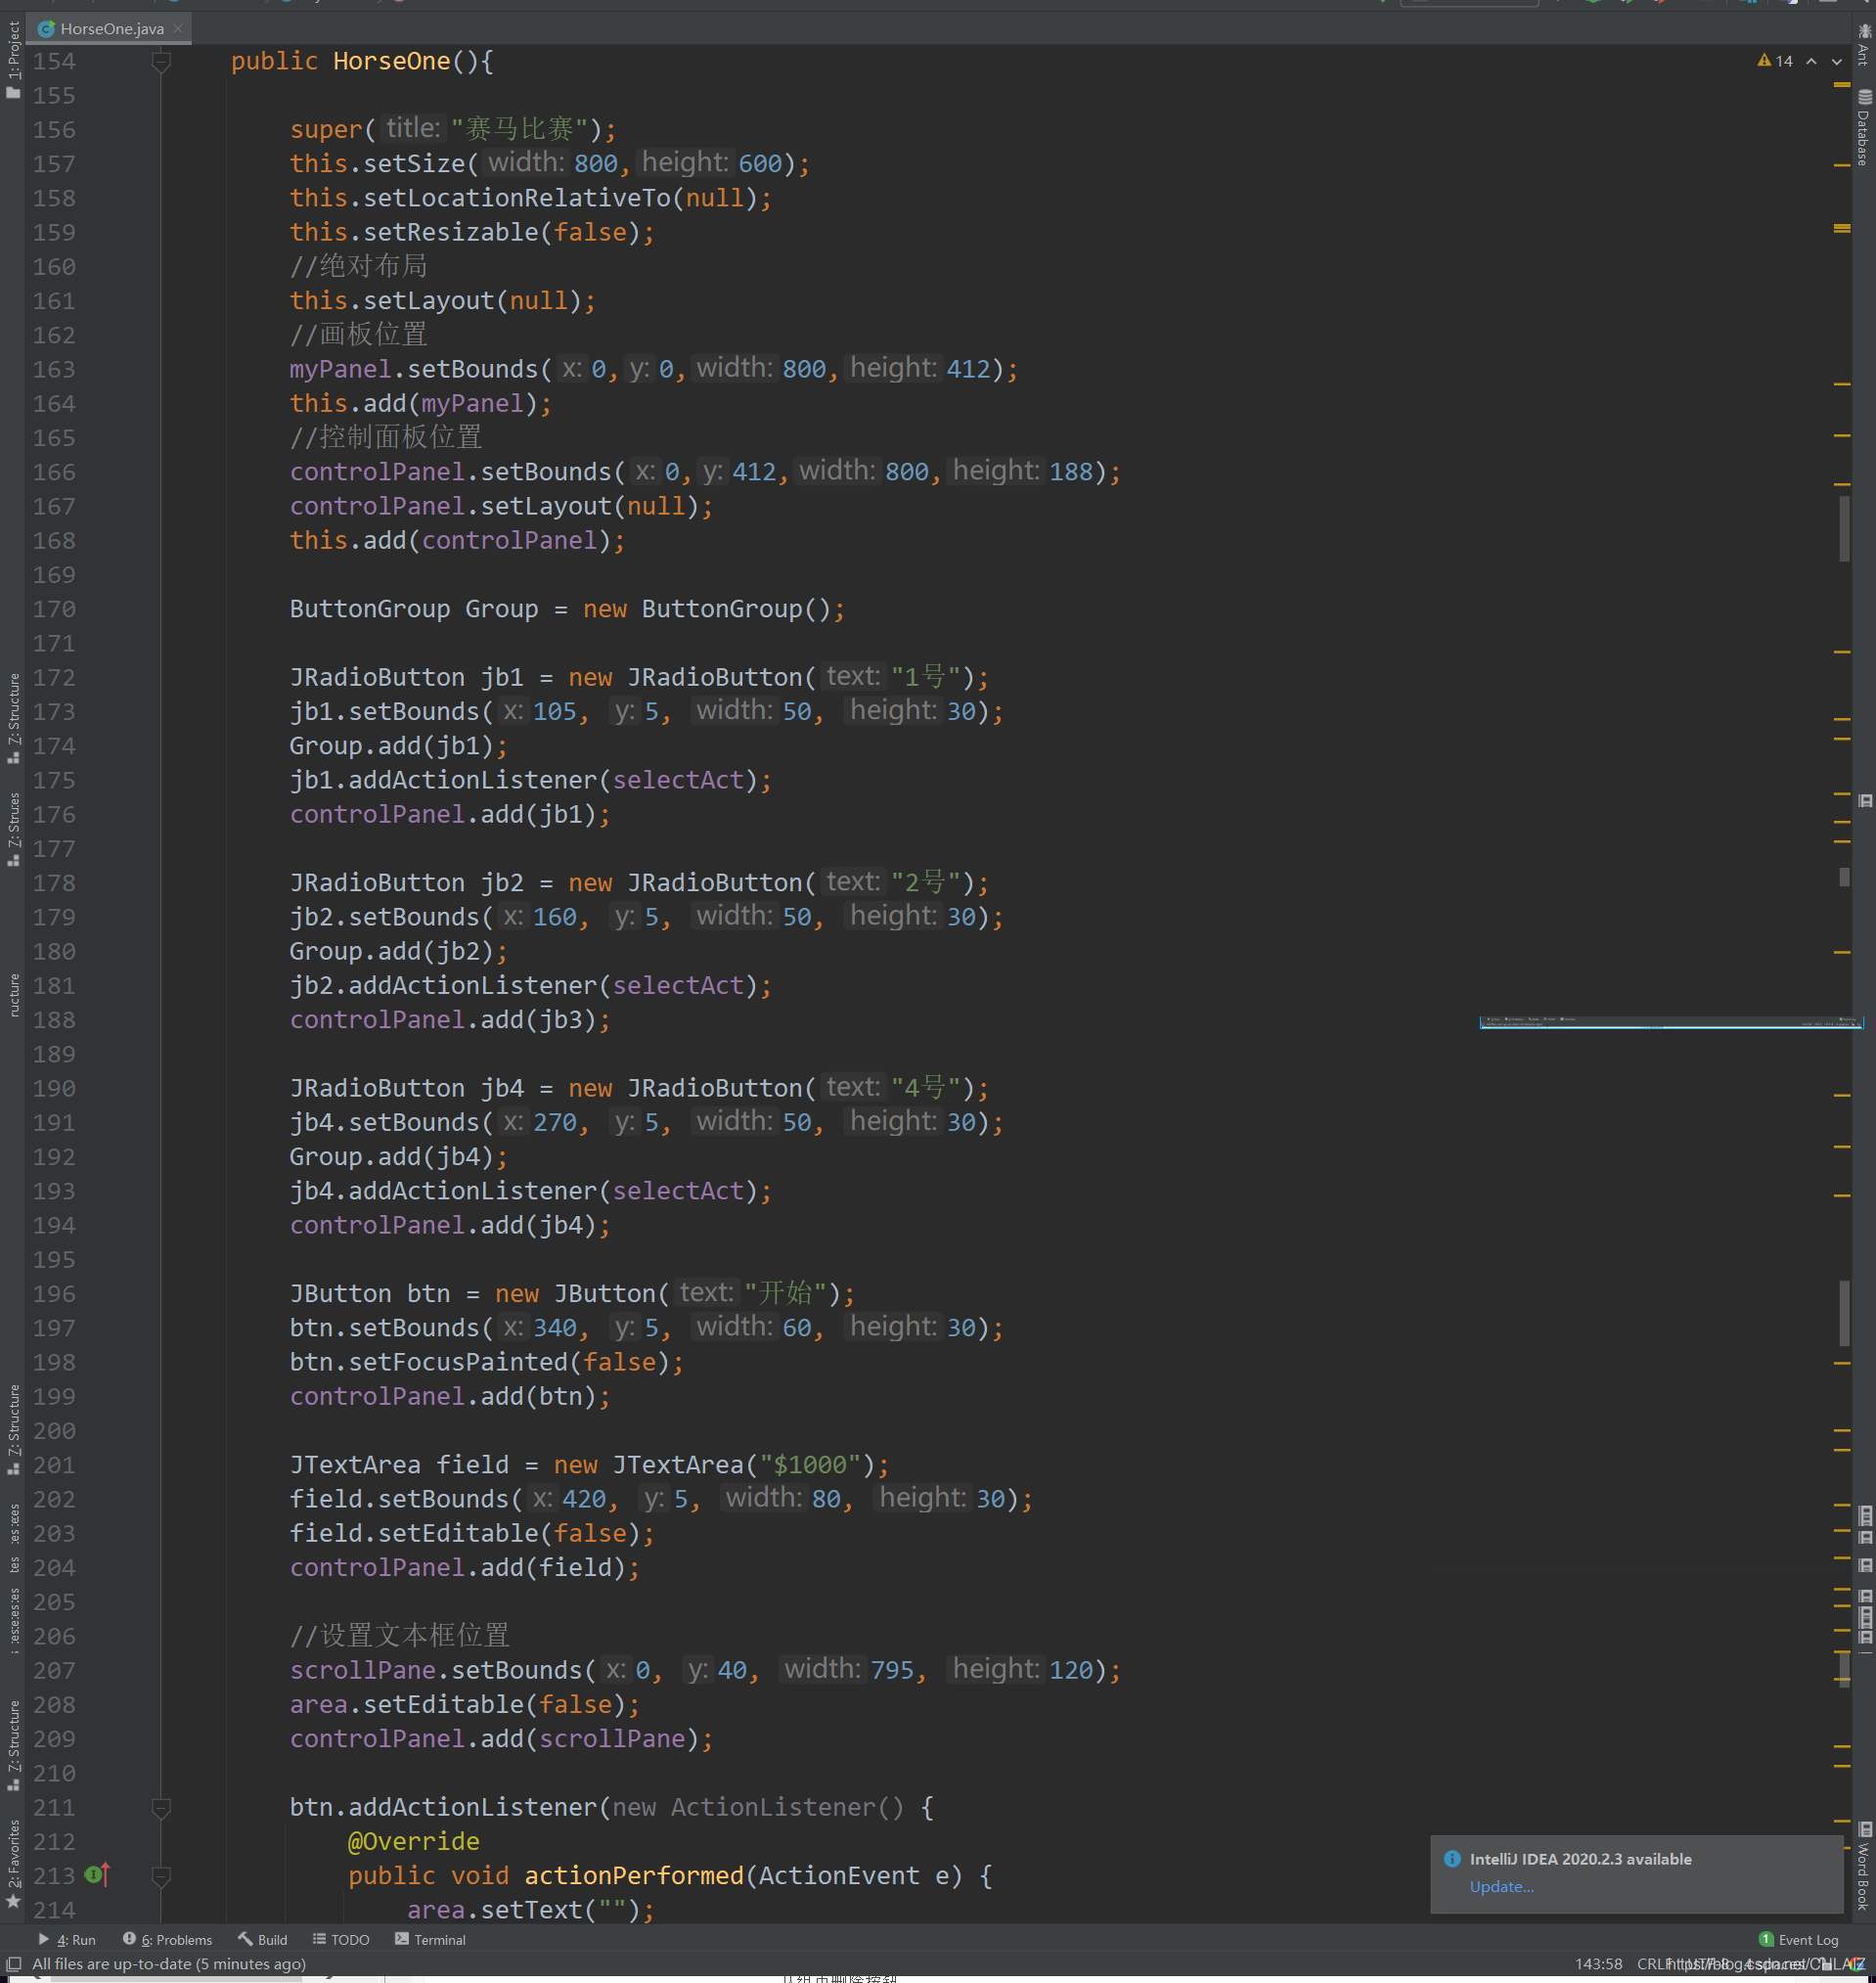Image resolution: width=1876 pixels, height=1983 pixels.
Task: Click 'controlPanel.add(jb3)' on line 188
Action: (443, 1020)
